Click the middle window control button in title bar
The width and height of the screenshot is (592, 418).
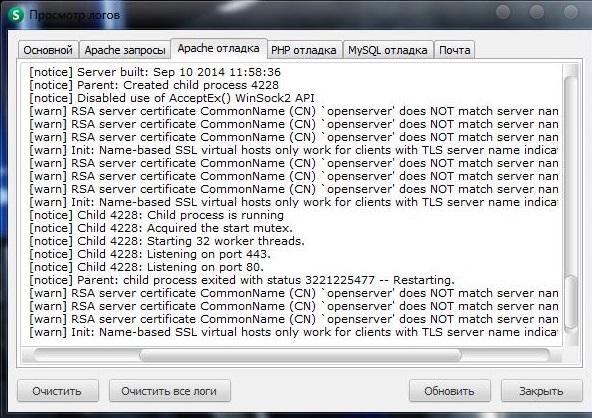[537, 12]
